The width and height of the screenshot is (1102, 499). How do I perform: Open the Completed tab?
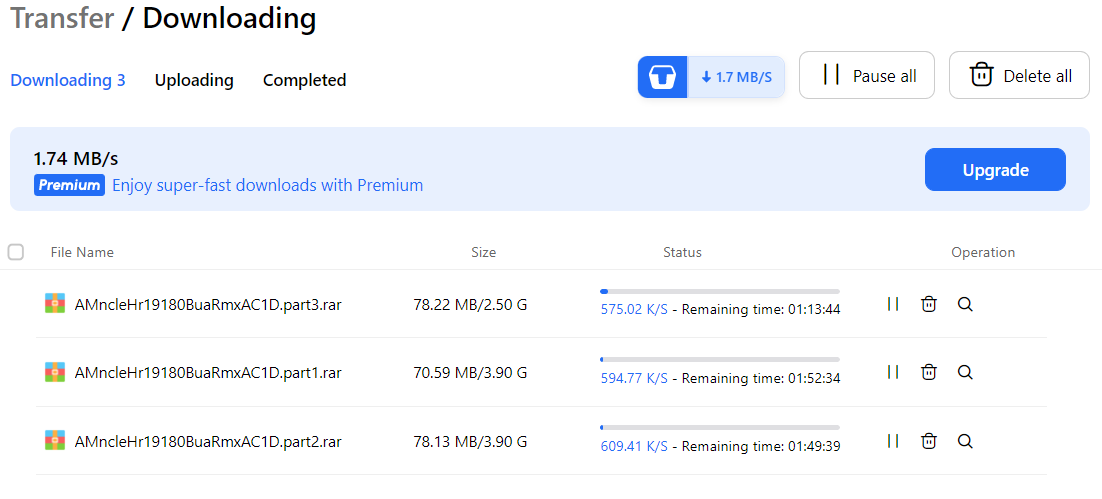click(304, 80)
